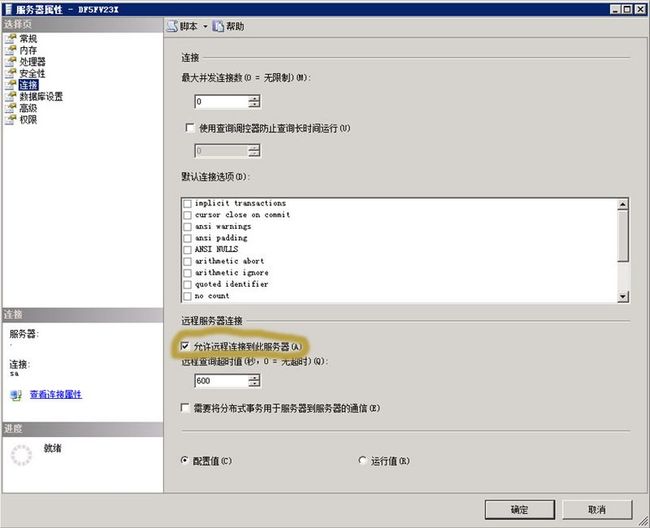Click the 高级 page icon
This screenshot has height=528, width=650.
[11, 108]
